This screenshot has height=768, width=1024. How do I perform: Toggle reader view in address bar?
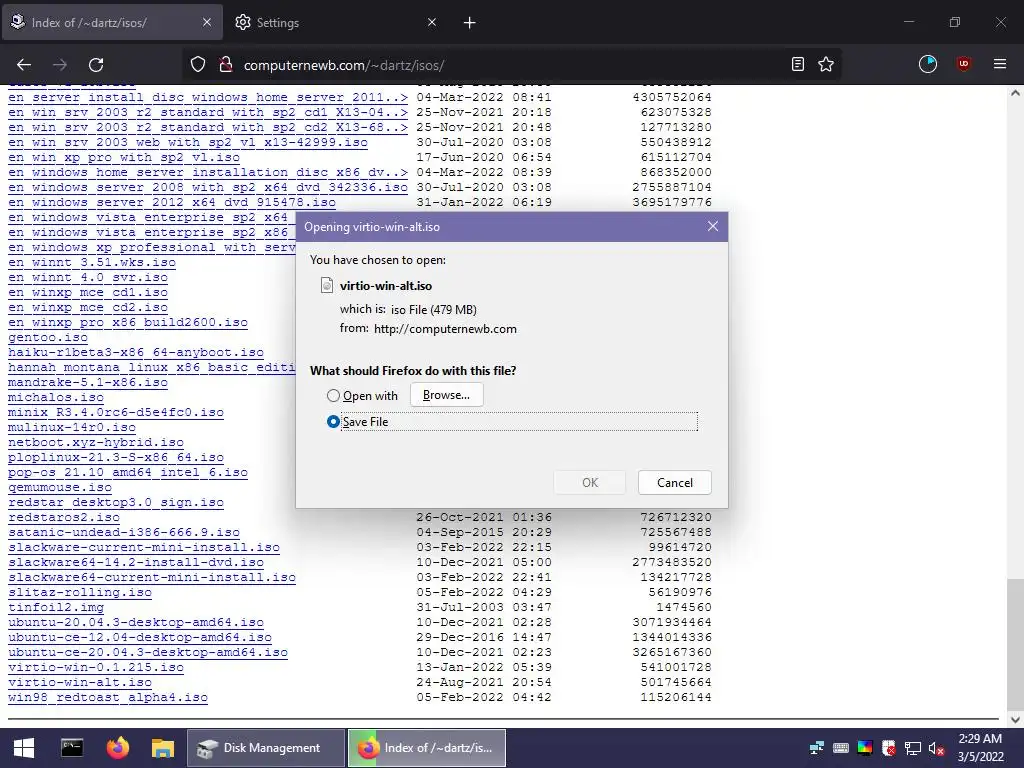pos(797,65)
